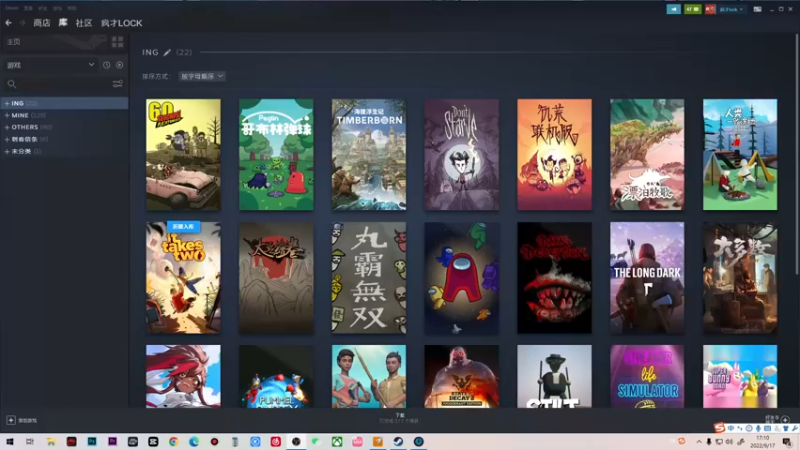Open the Windows notification center icon
The width and height of the screenshot is (800, 450).
(788, 441)
